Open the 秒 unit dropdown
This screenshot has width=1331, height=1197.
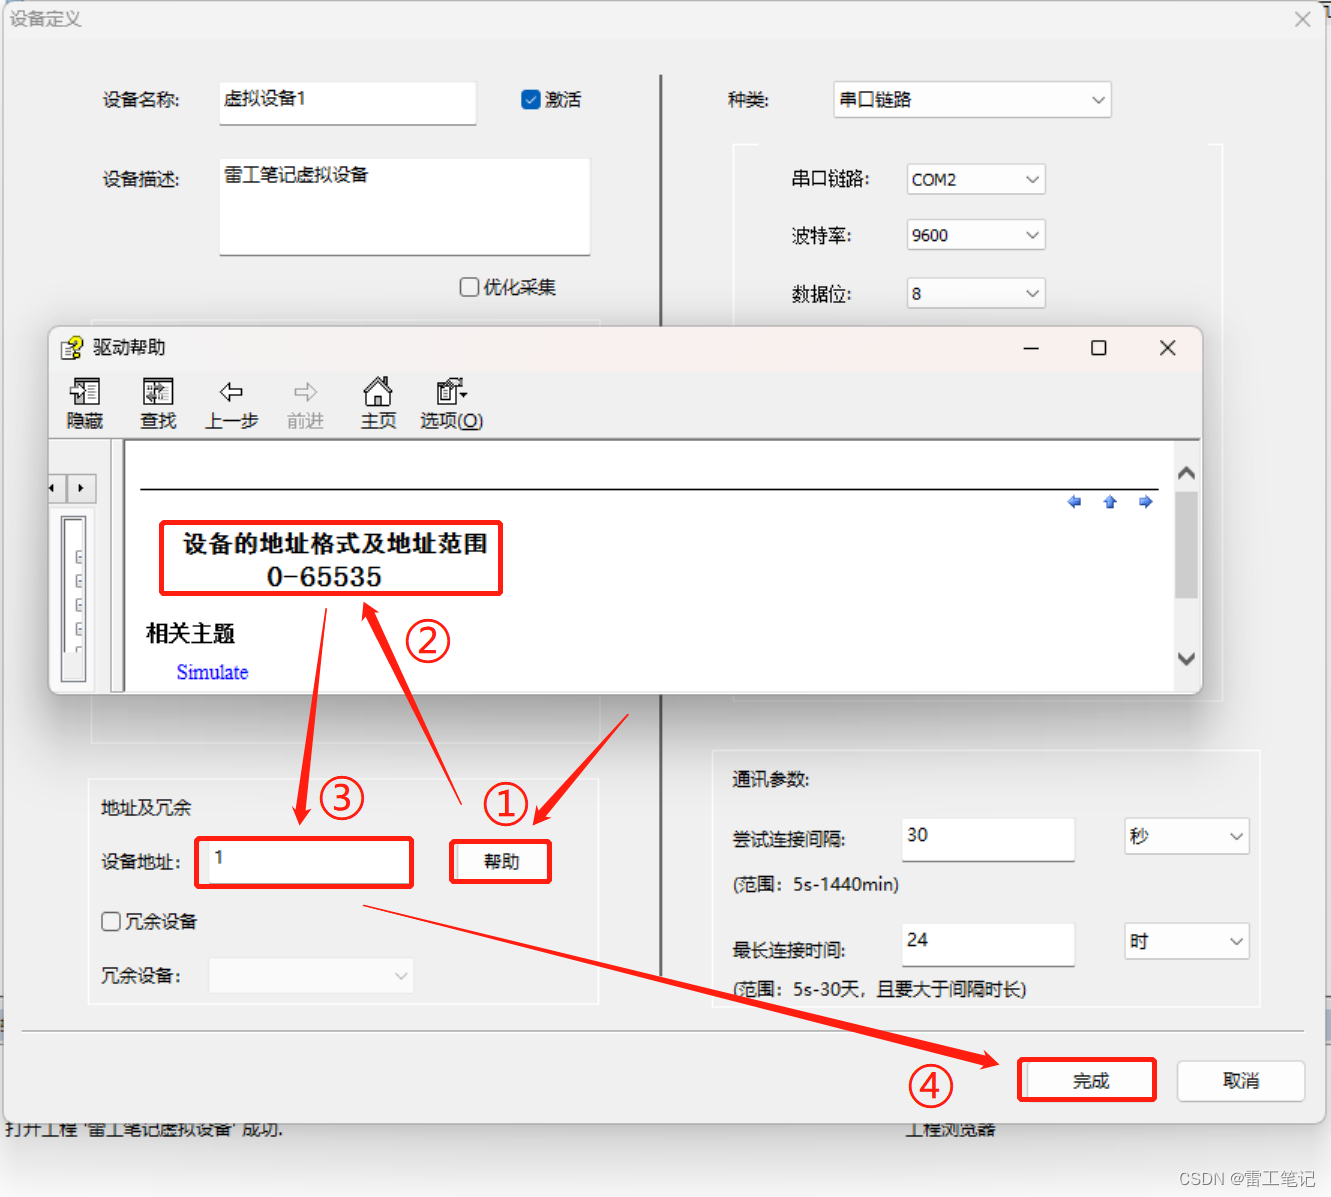pyautogui.click(x=1187, y=836)
